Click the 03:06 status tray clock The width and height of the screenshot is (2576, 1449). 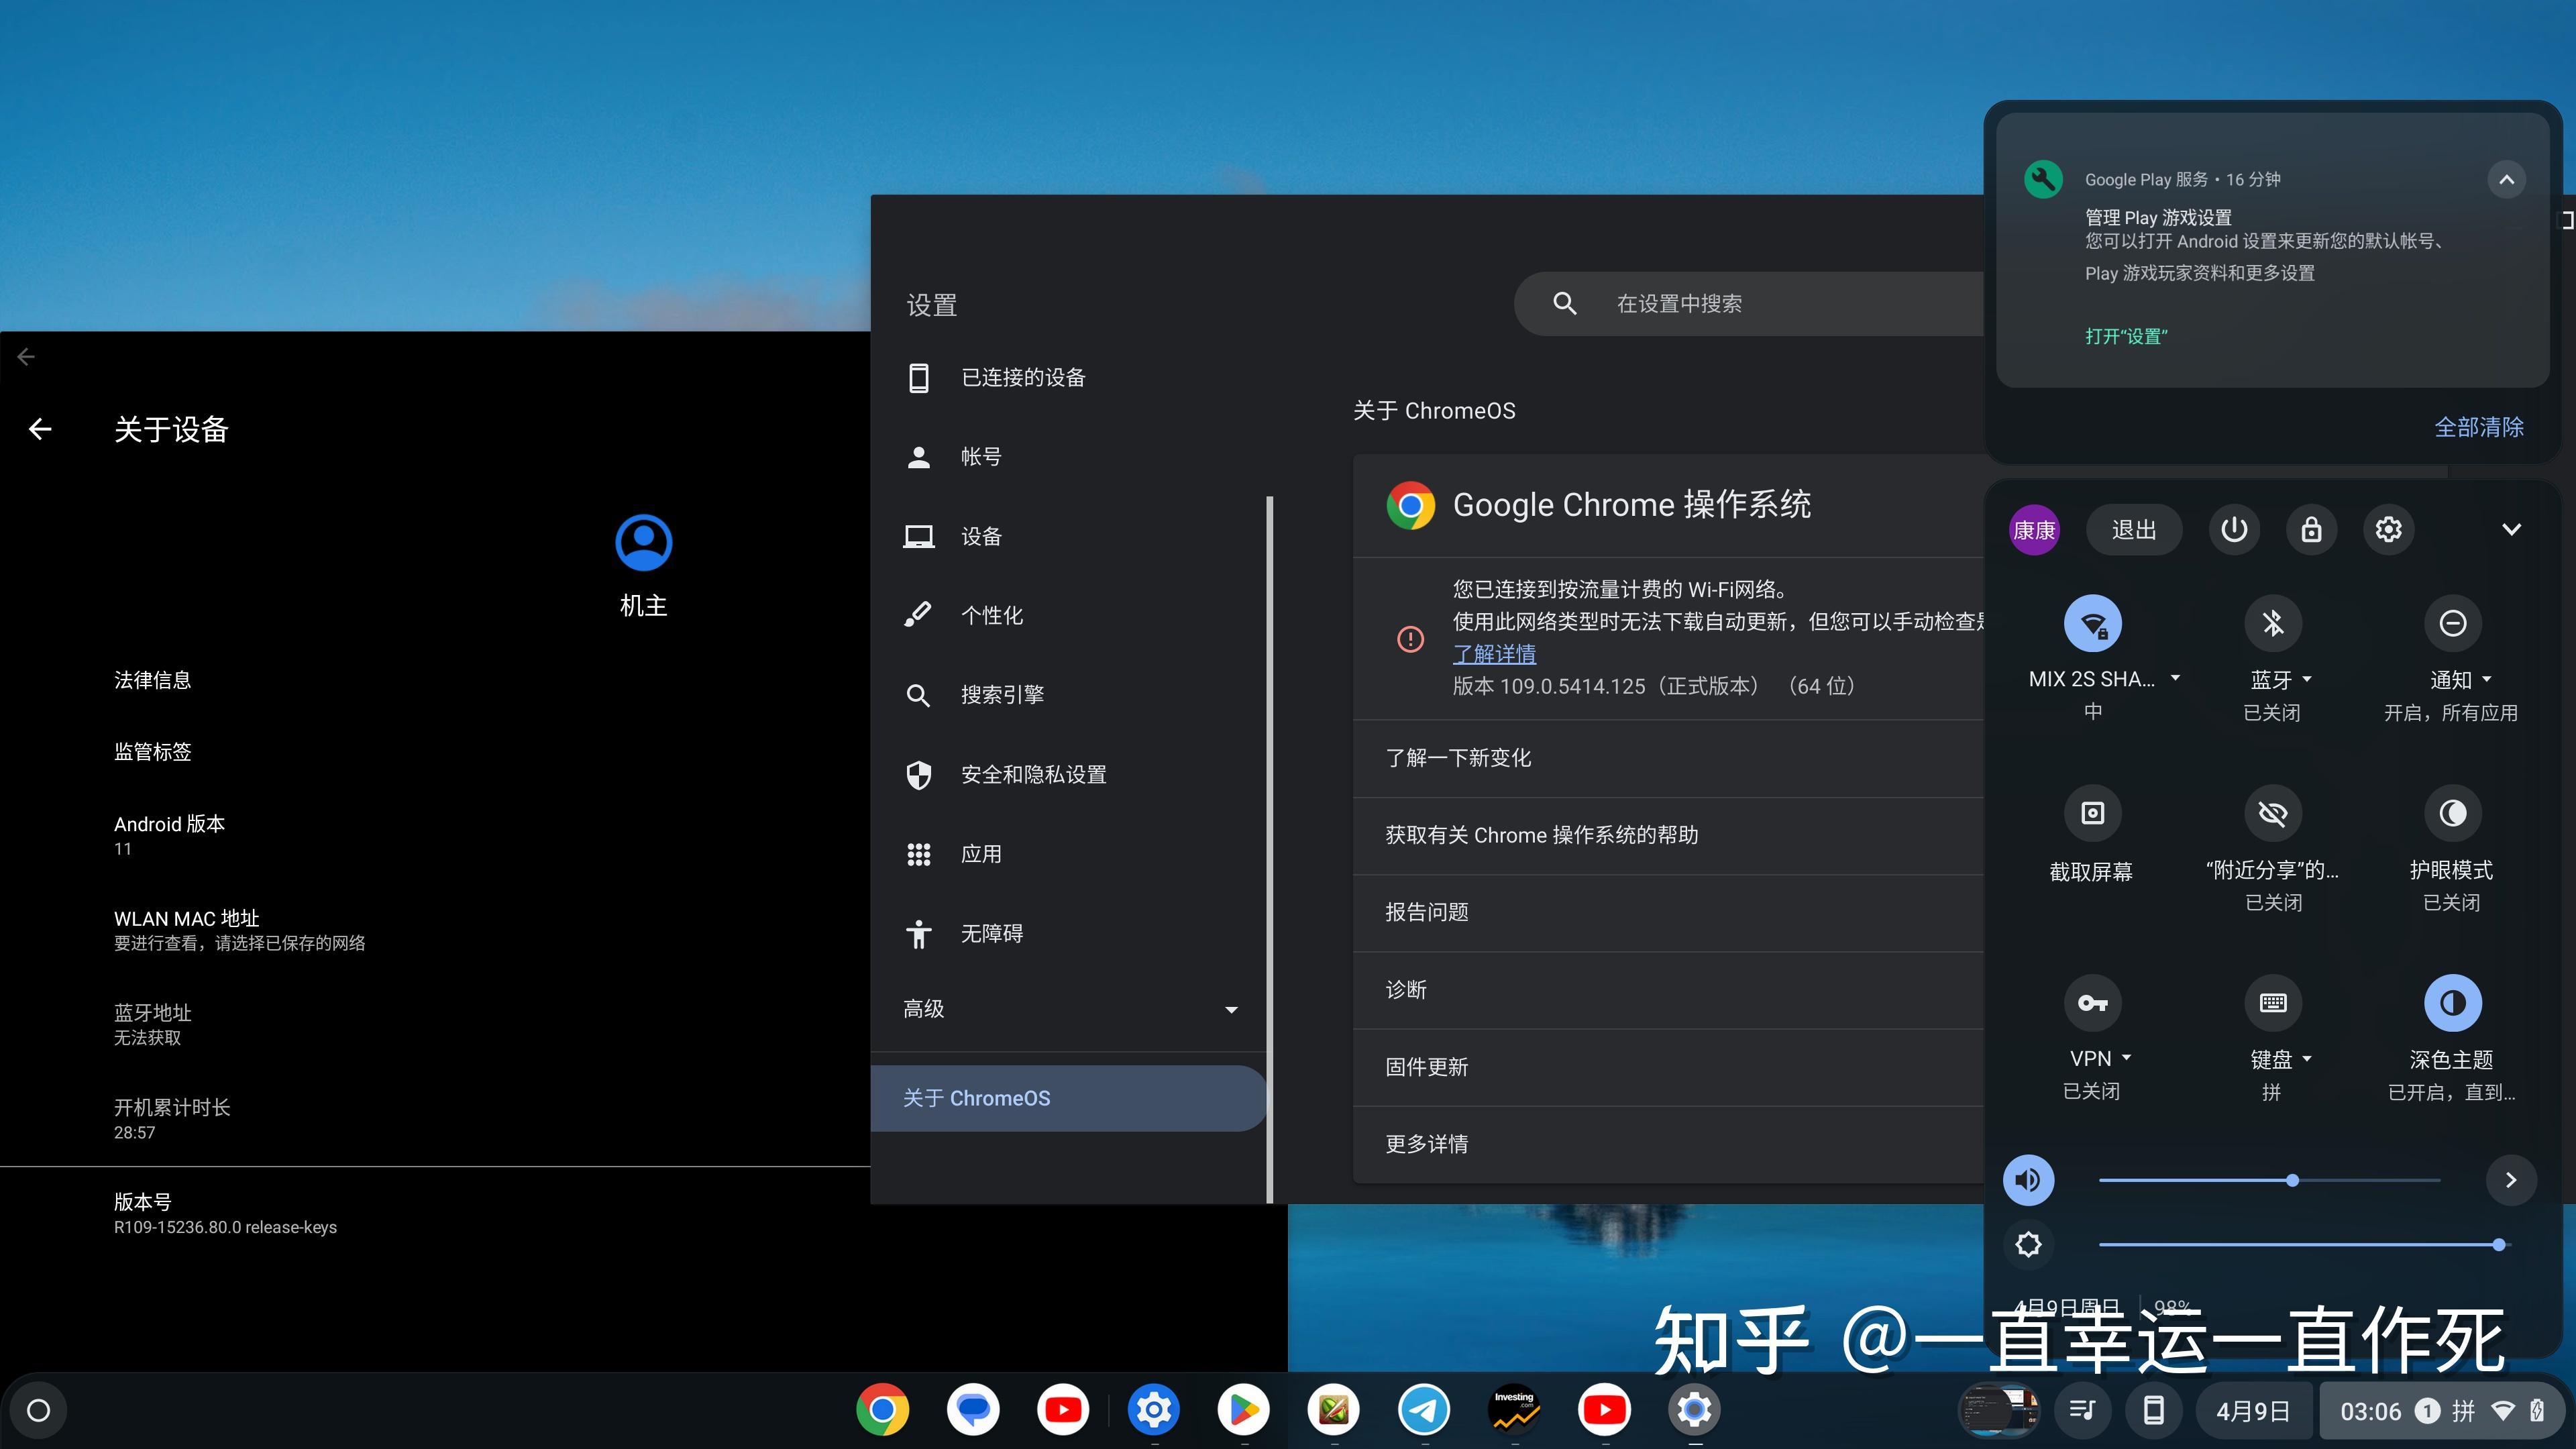click(2370, 1411)
